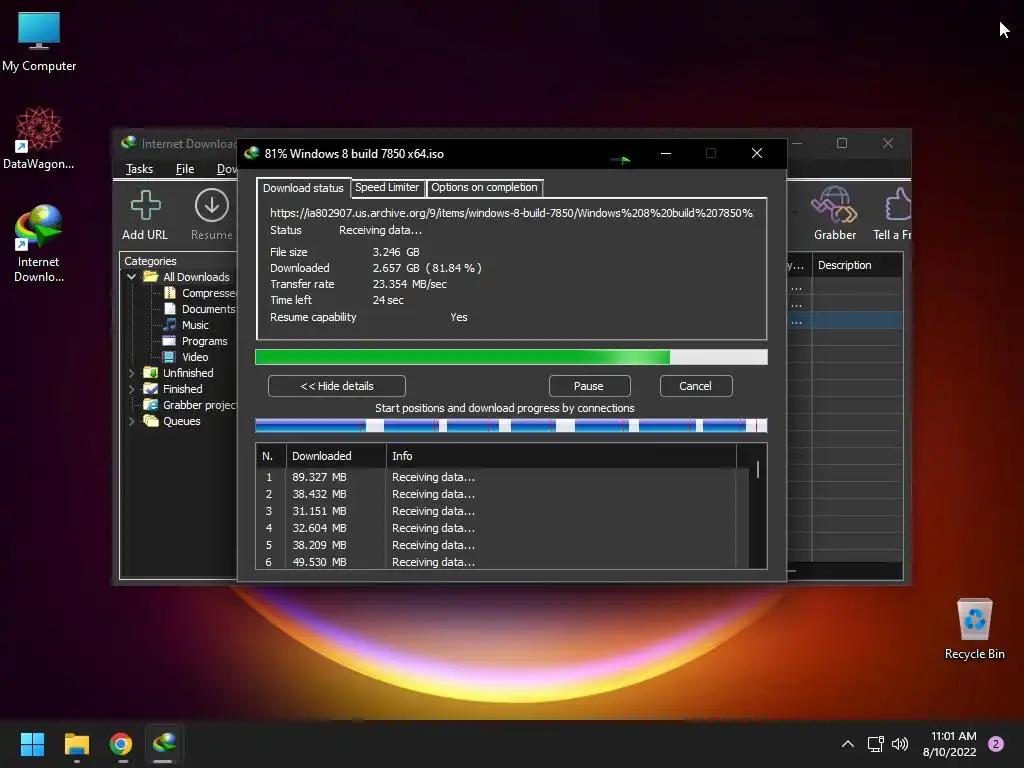
Task: Click the Transfer rate value 23.354 MB/sec
Action: (x=409, y=284)
